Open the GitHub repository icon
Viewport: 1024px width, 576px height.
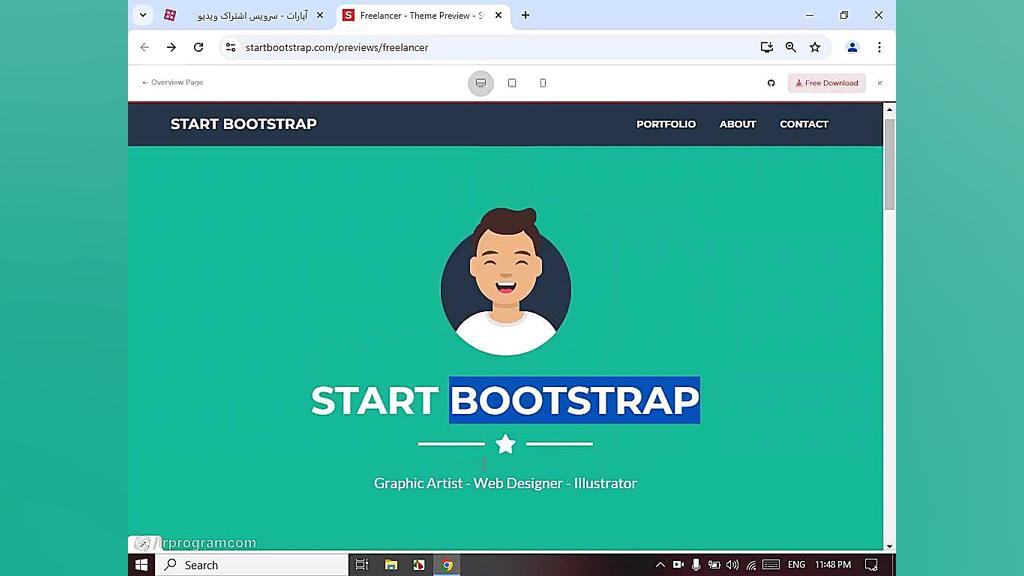pyautogui.click(x=771, y=83)
